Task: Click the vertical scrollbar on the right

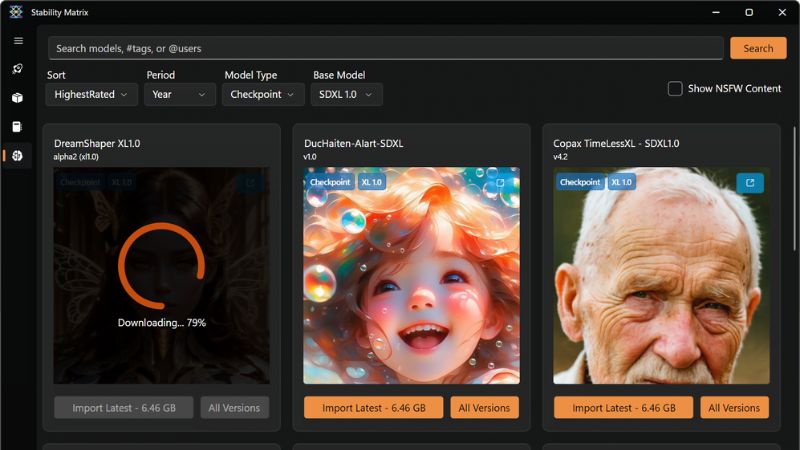Action: click(795, 189)
